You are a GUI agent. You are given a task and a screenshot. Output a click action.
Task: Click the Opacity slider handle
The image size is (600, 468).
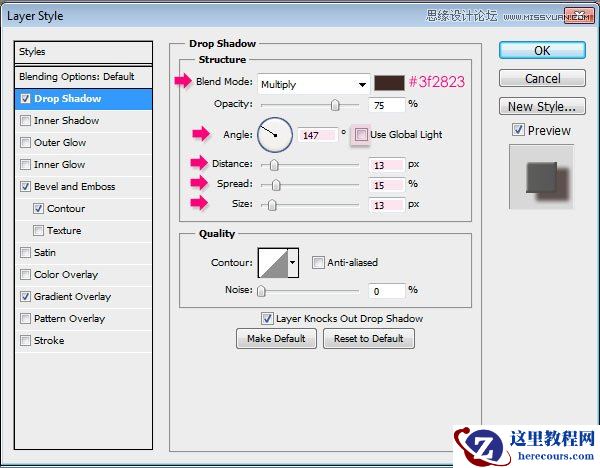pyautogui.click(x=335, y=105)
